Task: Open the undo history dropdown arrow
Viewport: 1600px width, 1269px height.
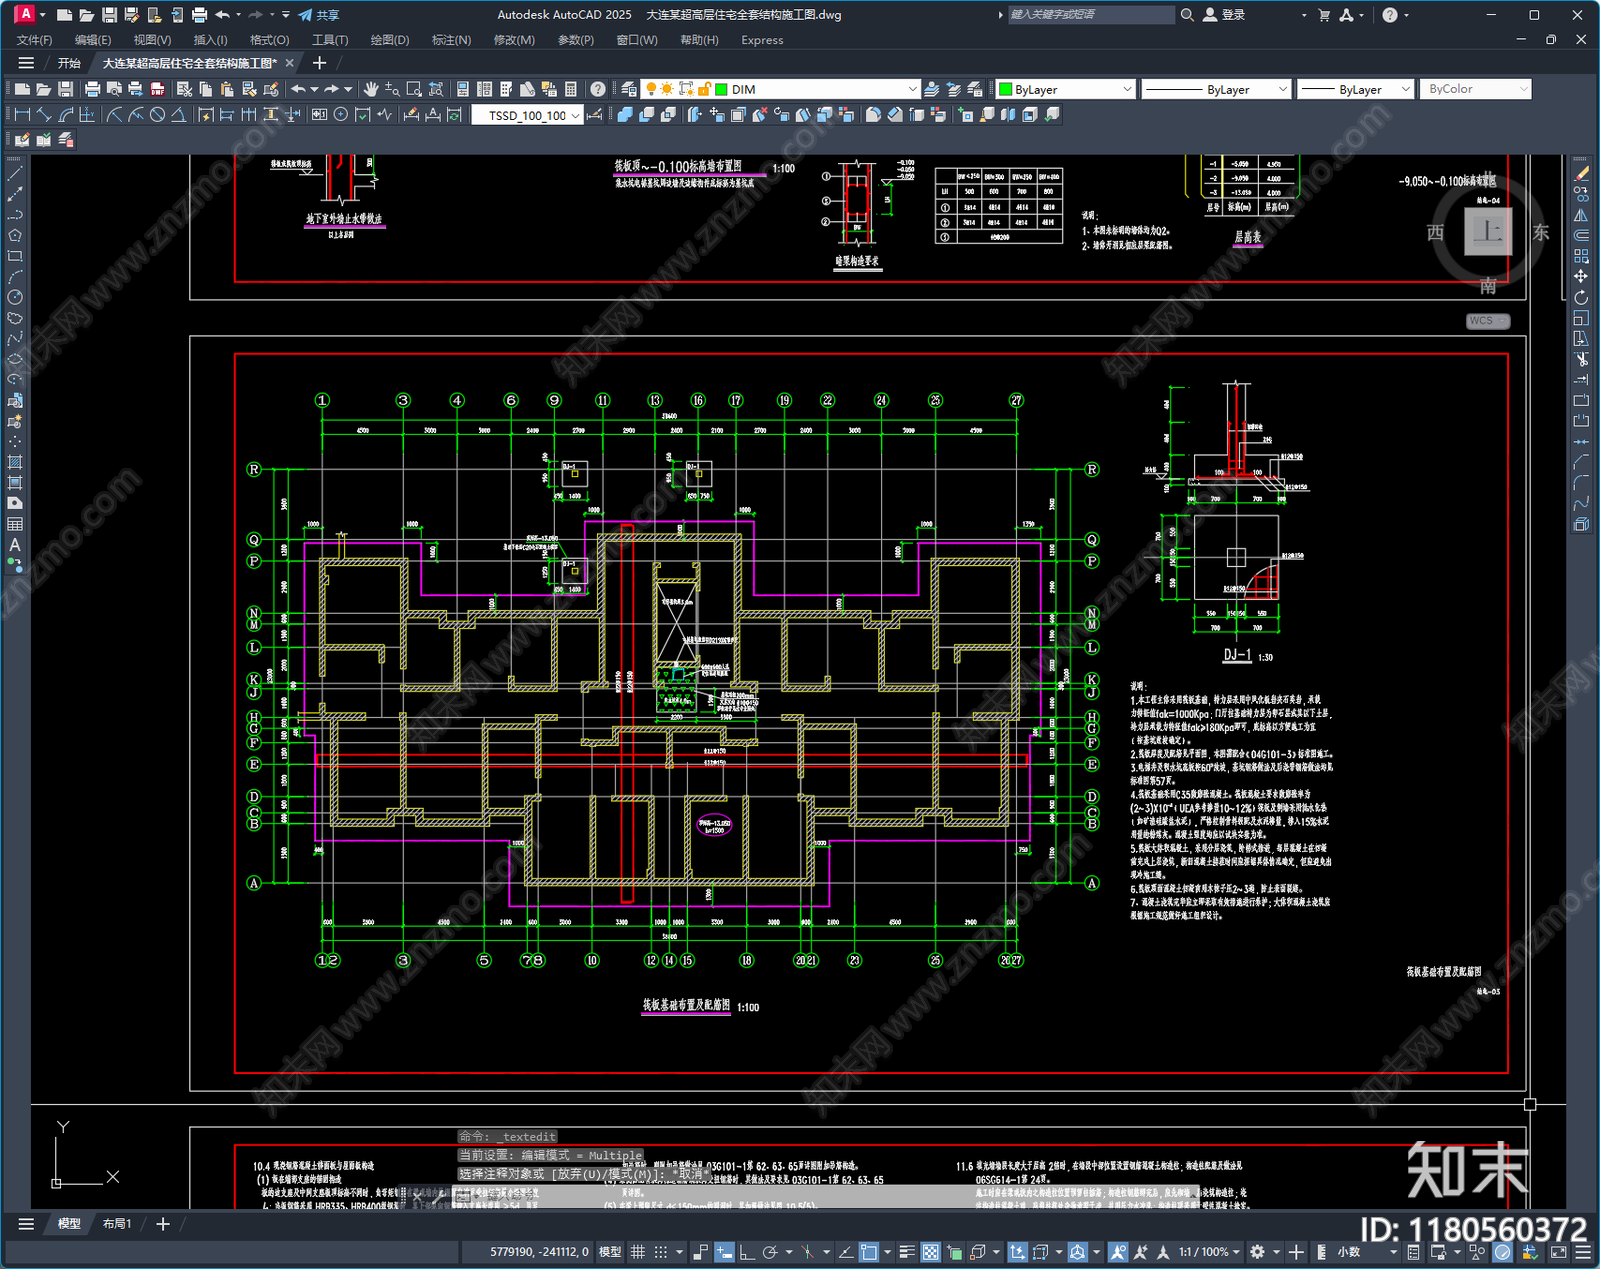Action: point(239,15)
